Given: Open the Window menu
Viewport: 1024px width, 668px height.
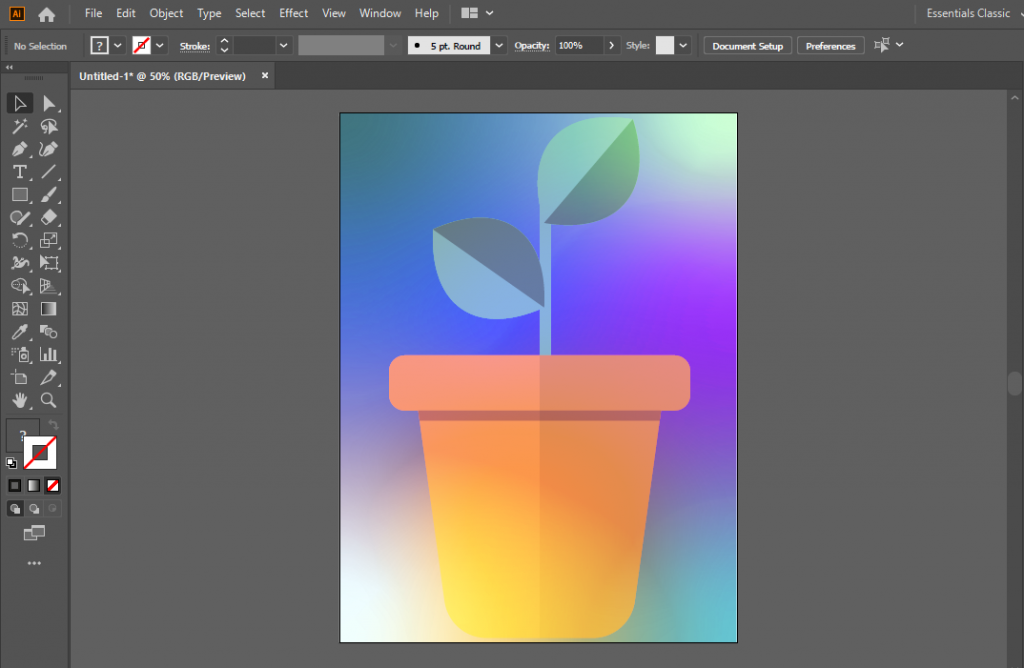Looking at the screenshot, I should 380,13.
